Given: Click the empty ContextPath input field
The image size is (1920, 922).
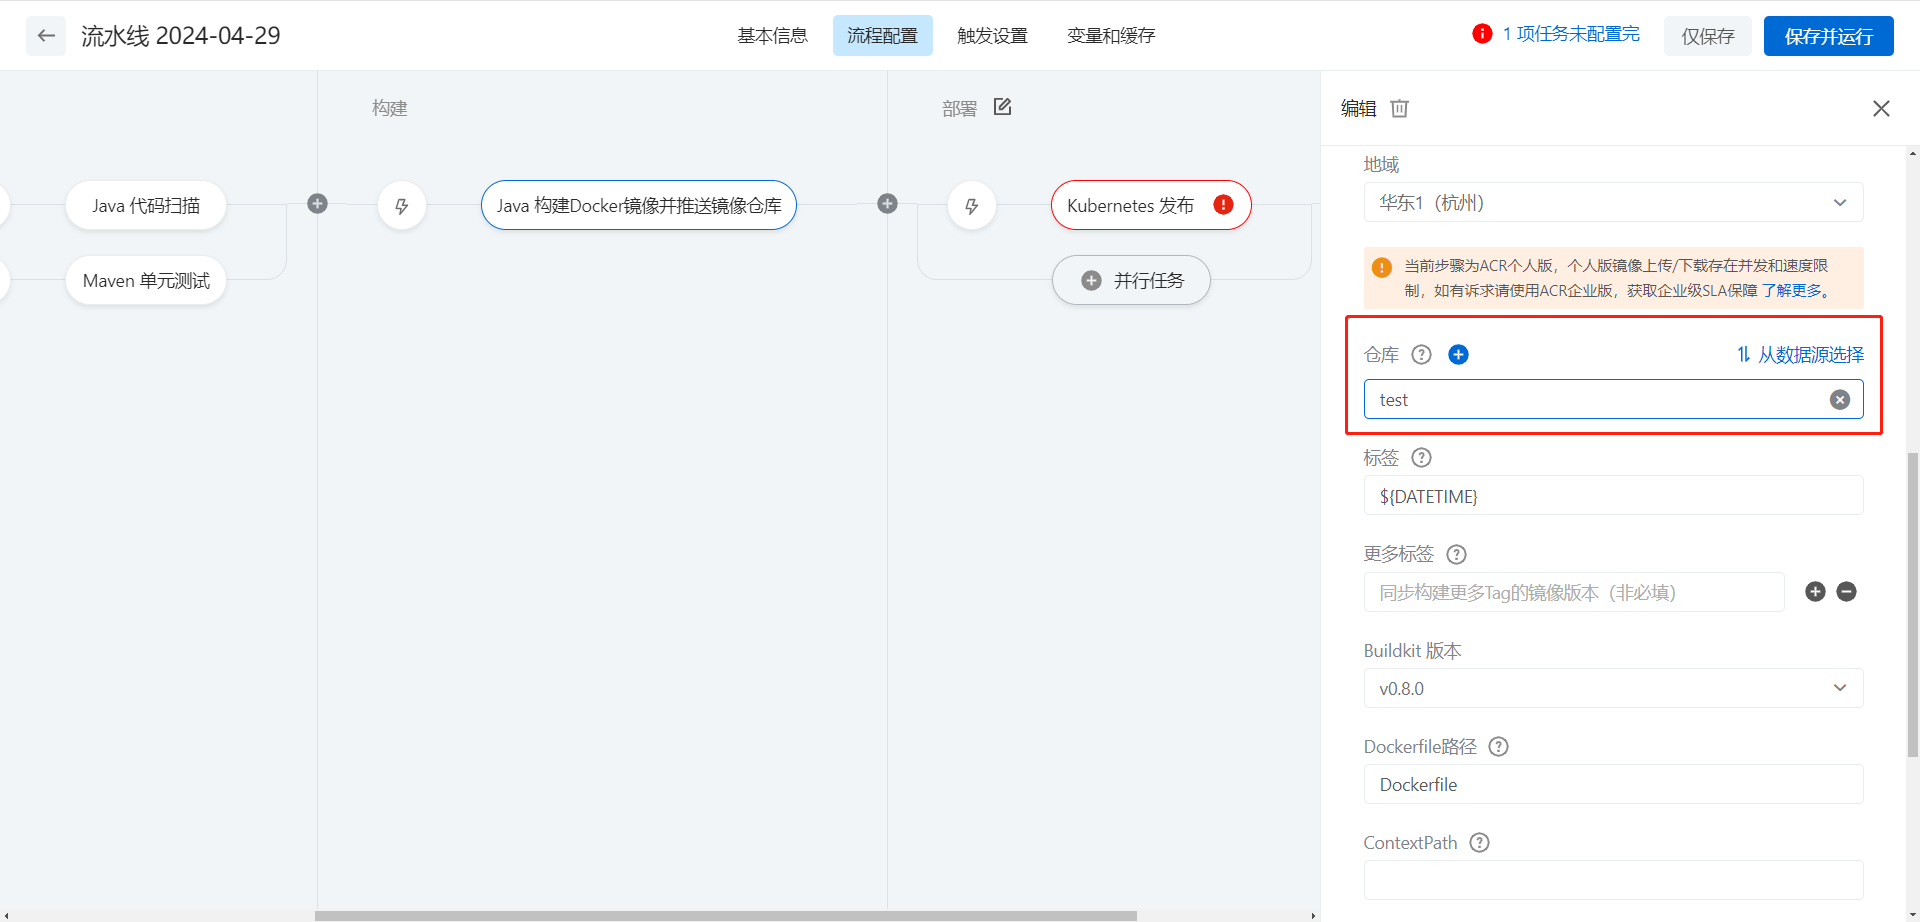Looking at the screenshot, I should coord(1613,880).
